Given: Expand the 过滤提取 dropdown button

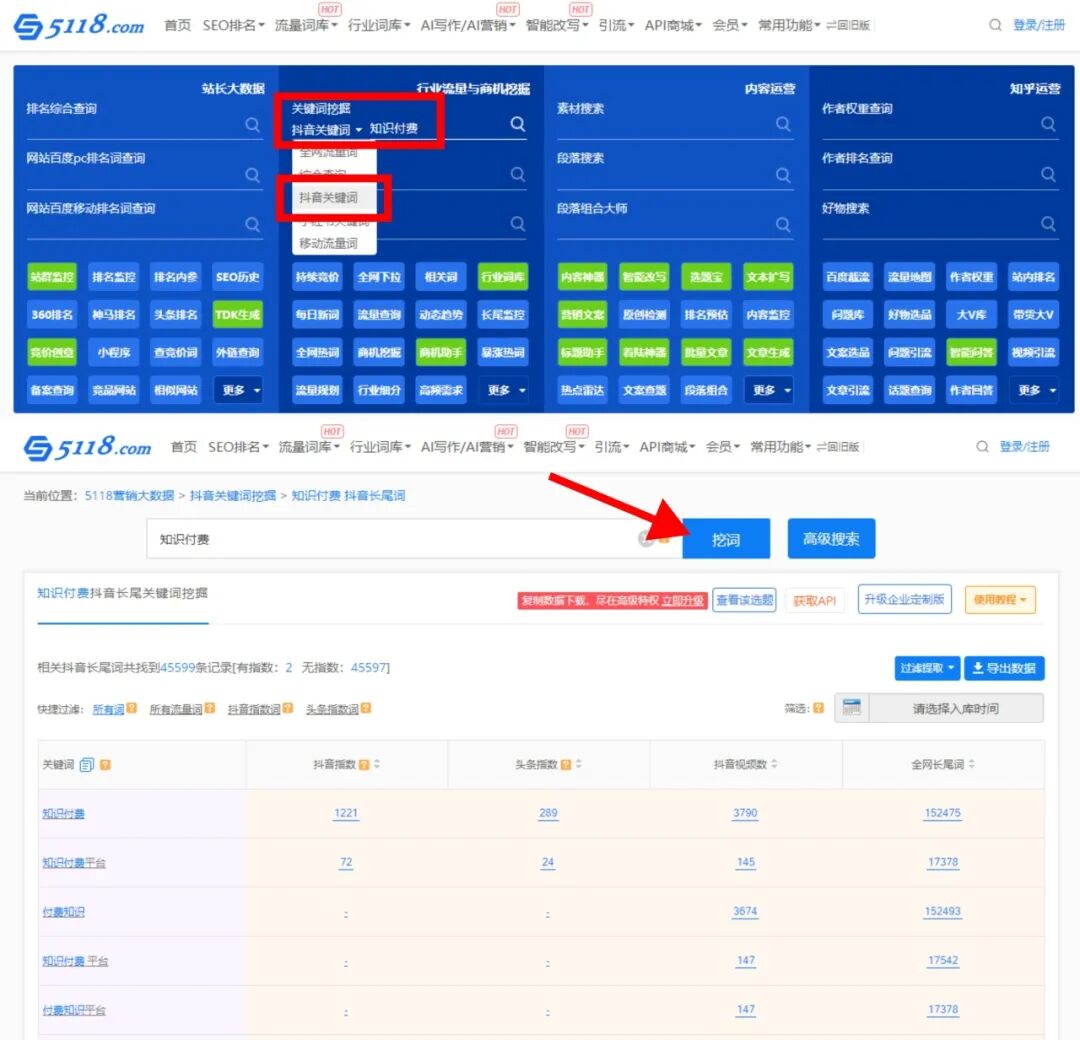Looking at the screenshot, I should coord(926,668).
